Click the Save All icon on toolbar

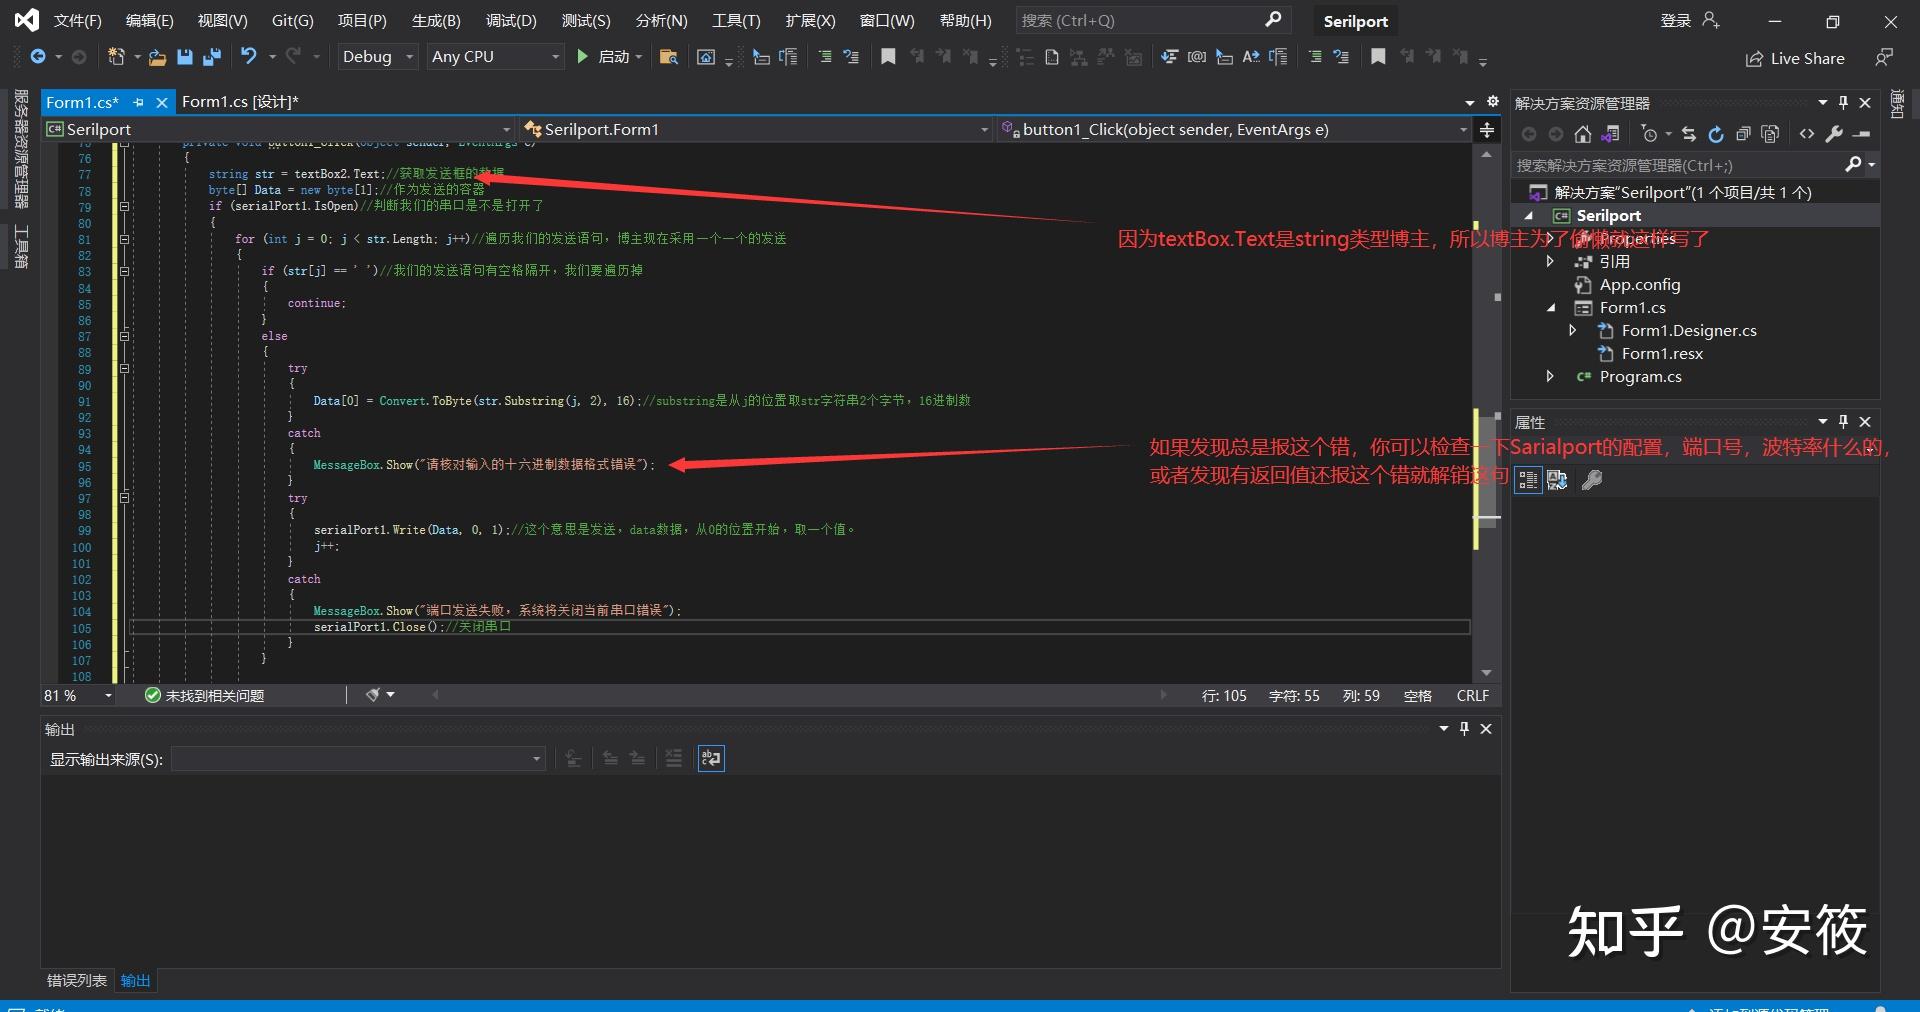(212, 57)
